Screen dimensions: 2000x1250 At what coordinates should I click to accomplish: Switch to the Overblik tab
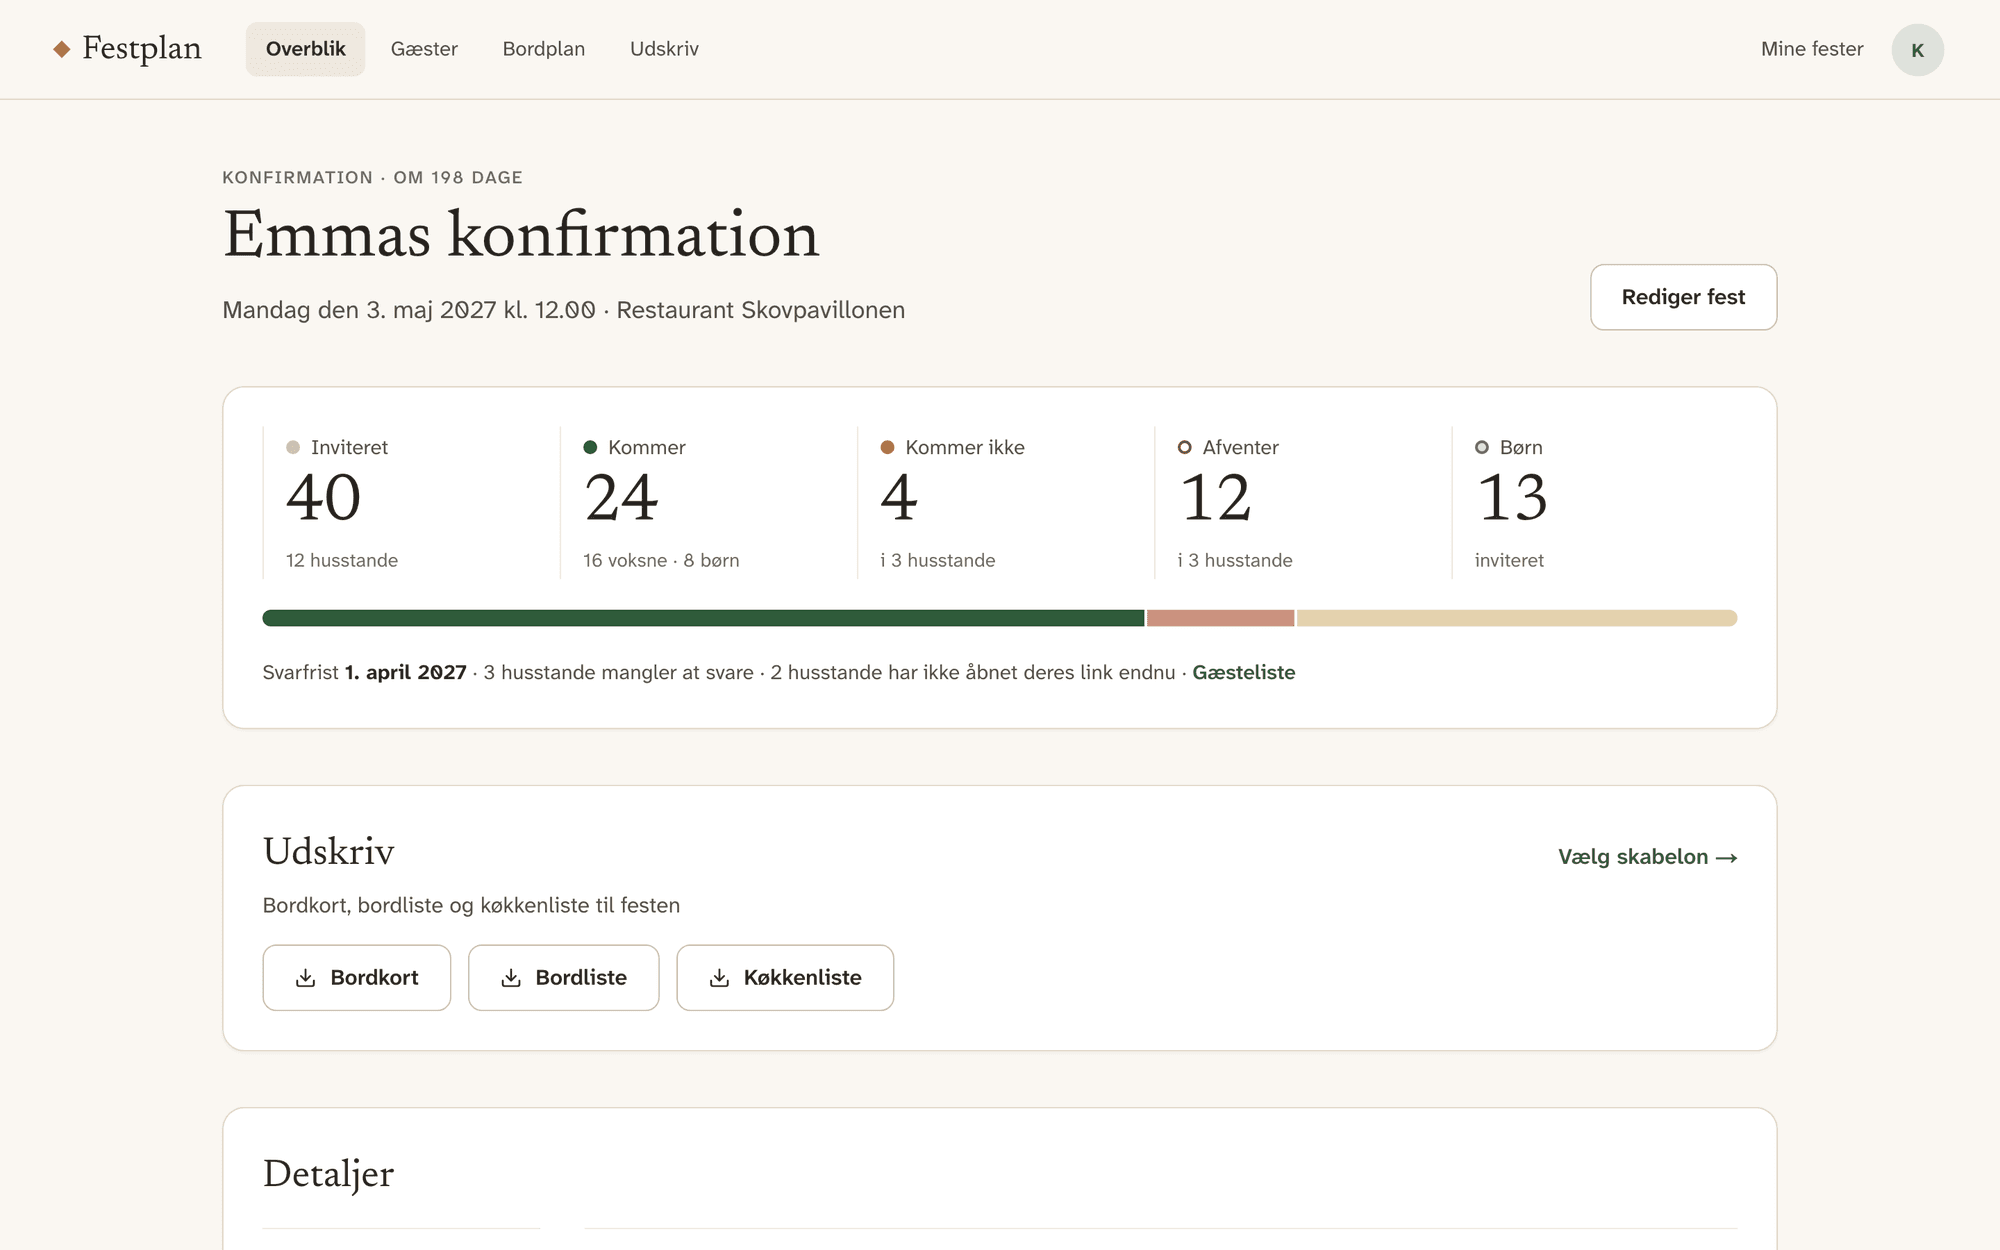[306, 49]
